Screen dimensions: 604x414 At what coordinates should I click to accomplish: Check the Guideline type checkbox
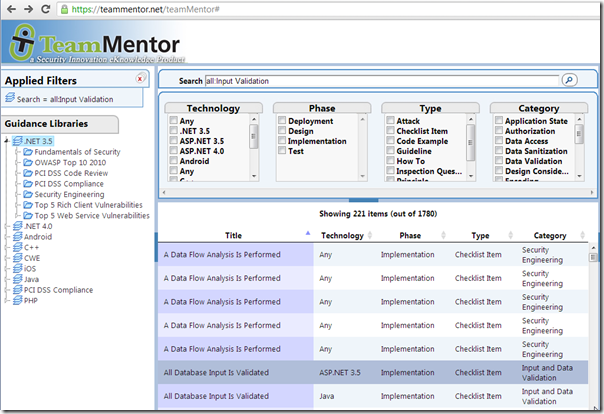(391, 151)
